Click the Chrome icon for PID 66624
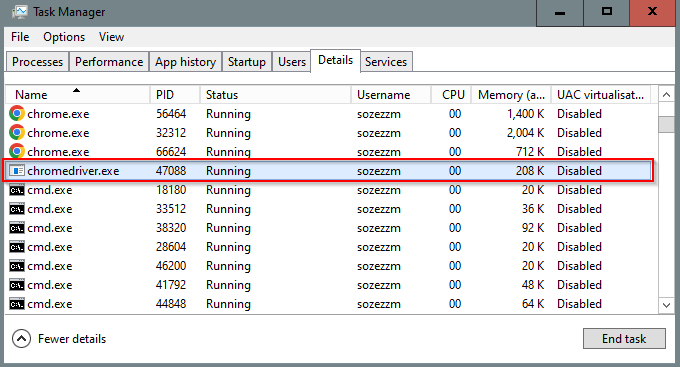 tap(16, 151)
